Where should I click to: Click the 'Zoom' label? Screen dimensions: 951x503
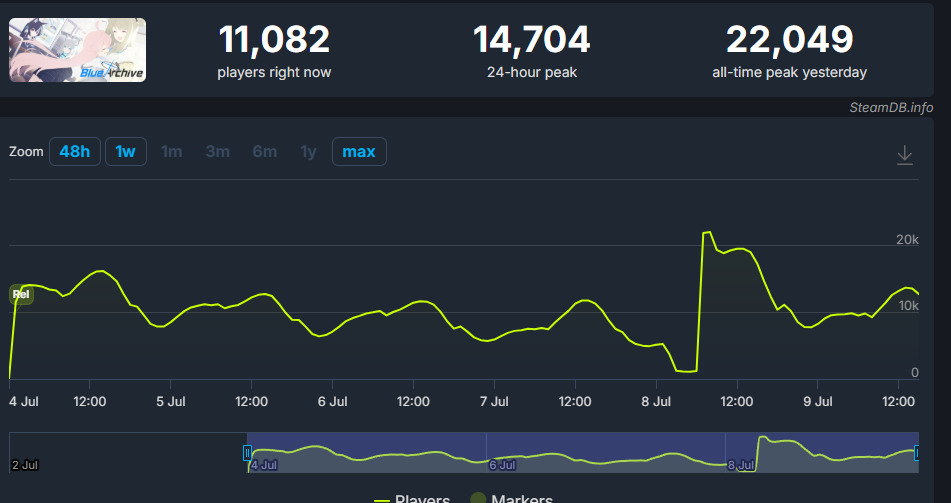[26, 152]
